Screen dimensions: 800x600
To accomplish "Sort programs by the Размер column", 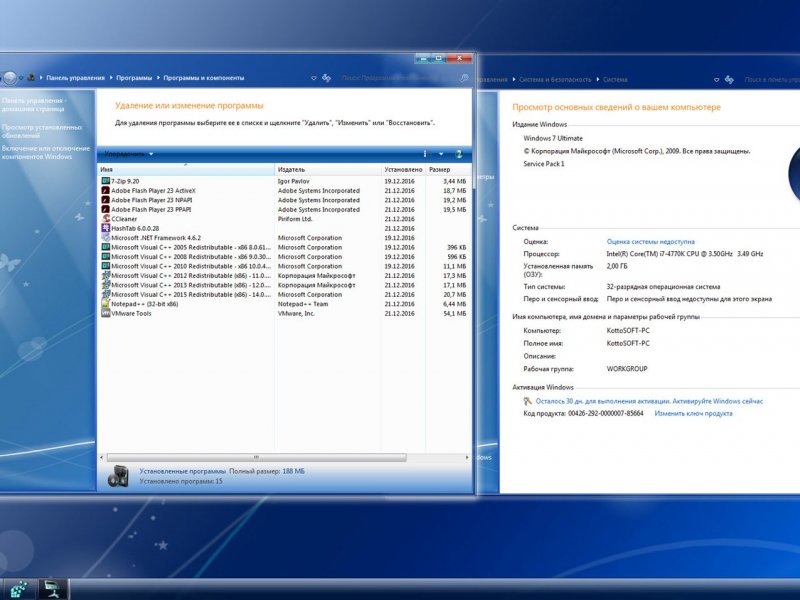I will click(x=447, y=169).
